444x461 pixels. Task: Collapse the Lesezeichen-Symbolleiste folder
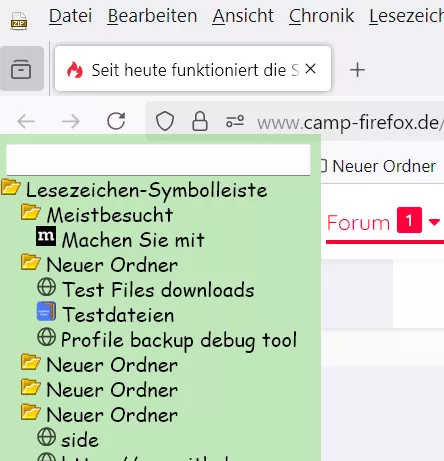(x=134, y=190)
